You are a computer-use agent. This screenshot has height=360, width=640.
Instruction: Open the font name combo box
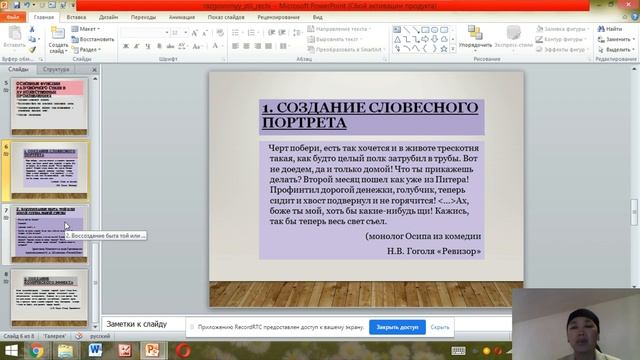point(145,33)
